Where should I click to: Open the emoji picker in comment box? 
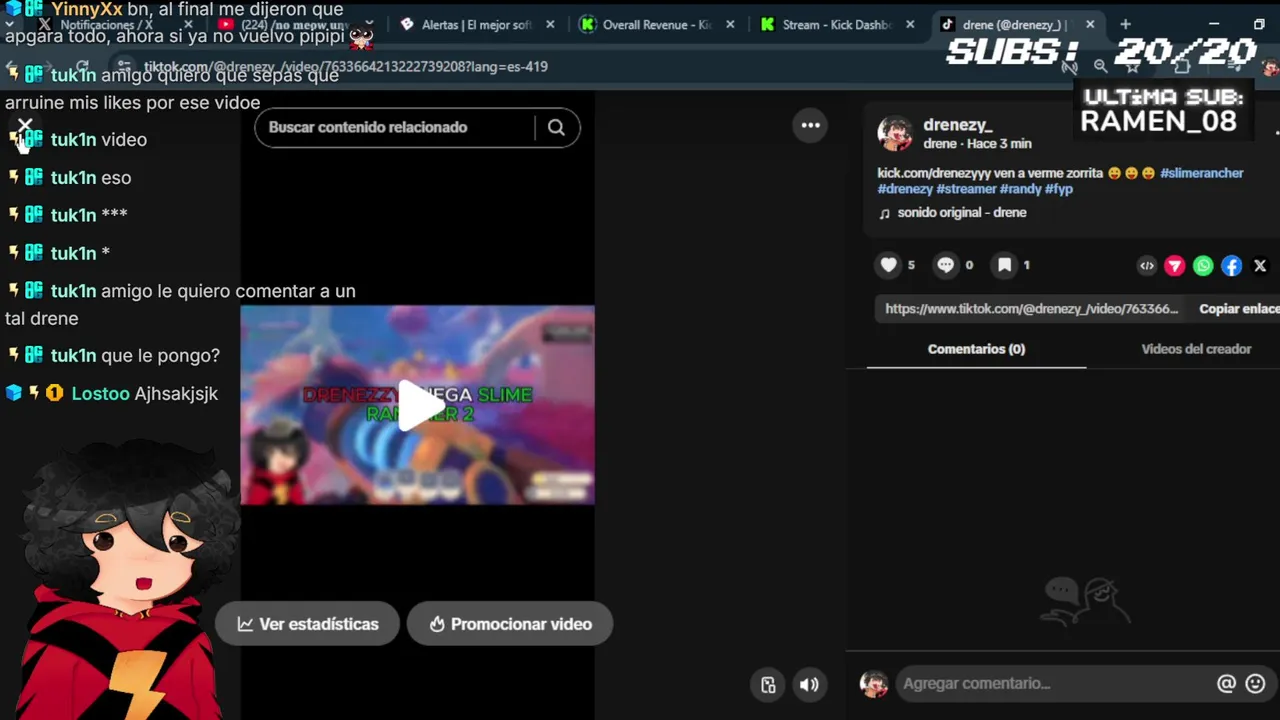pos(1256,684)
